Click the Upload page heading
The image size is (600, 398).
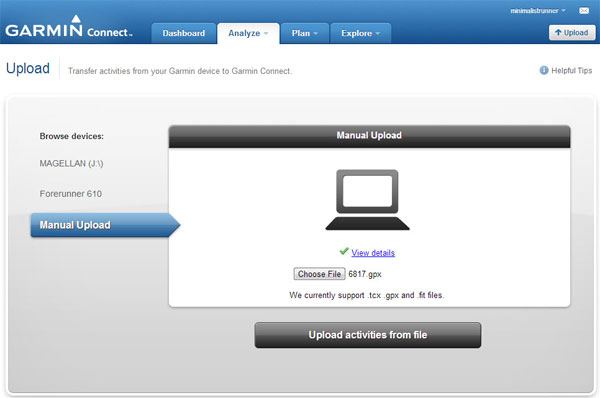pos(28,68)
